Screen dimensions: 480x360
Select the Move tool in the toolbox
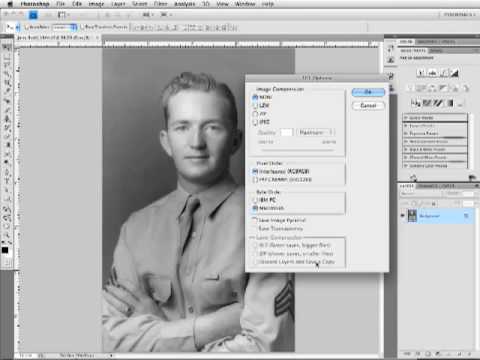coord(6,48)
